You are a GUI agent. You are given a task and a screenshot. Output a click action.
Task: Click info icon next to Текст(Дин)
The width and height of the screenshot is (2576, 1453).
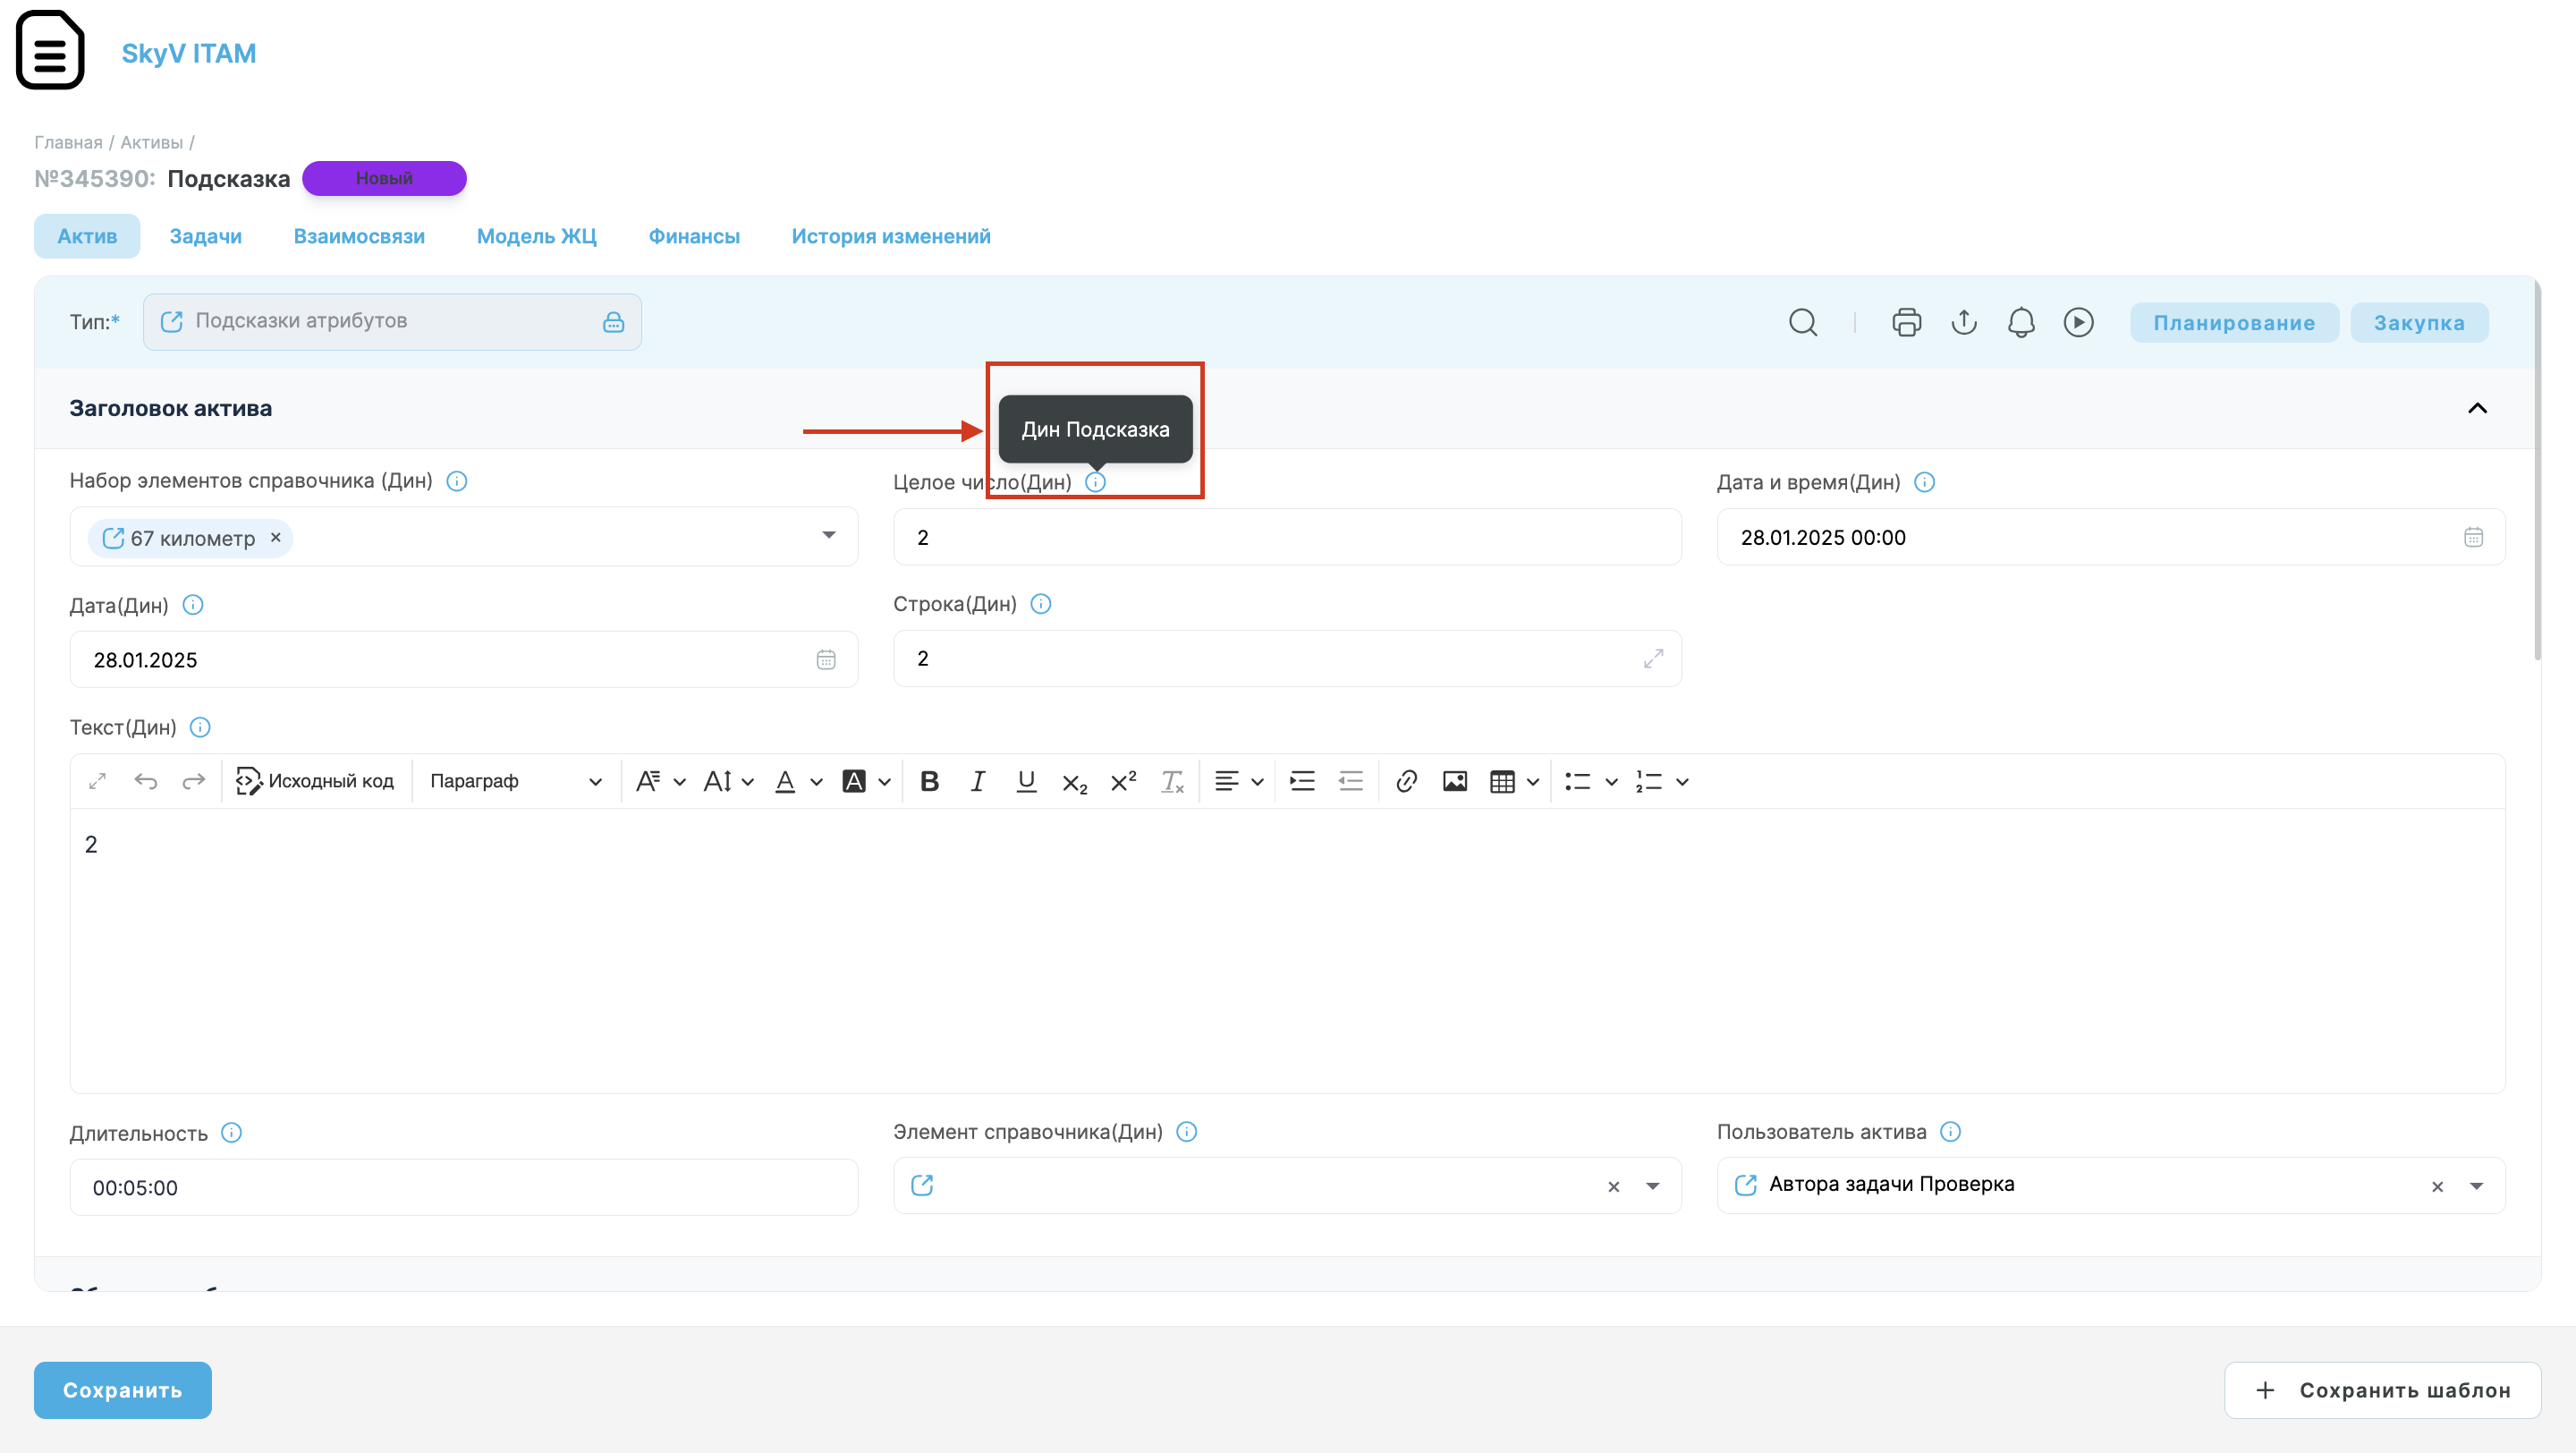point(200,727)
